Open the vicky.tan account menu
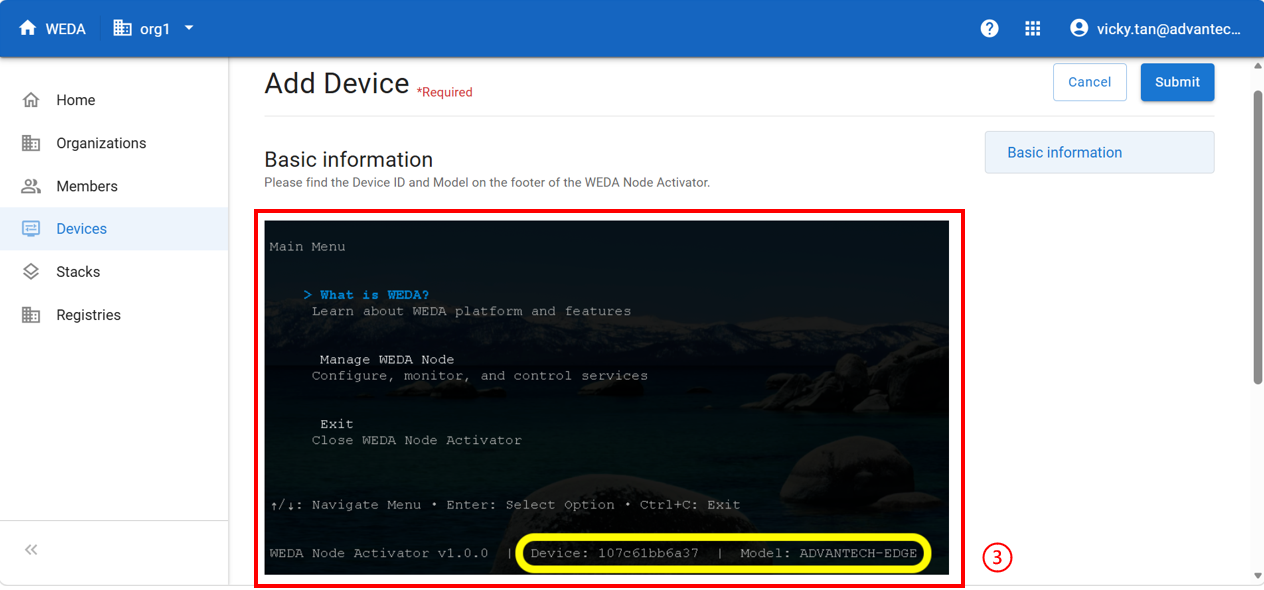 tap(1155, 29)
